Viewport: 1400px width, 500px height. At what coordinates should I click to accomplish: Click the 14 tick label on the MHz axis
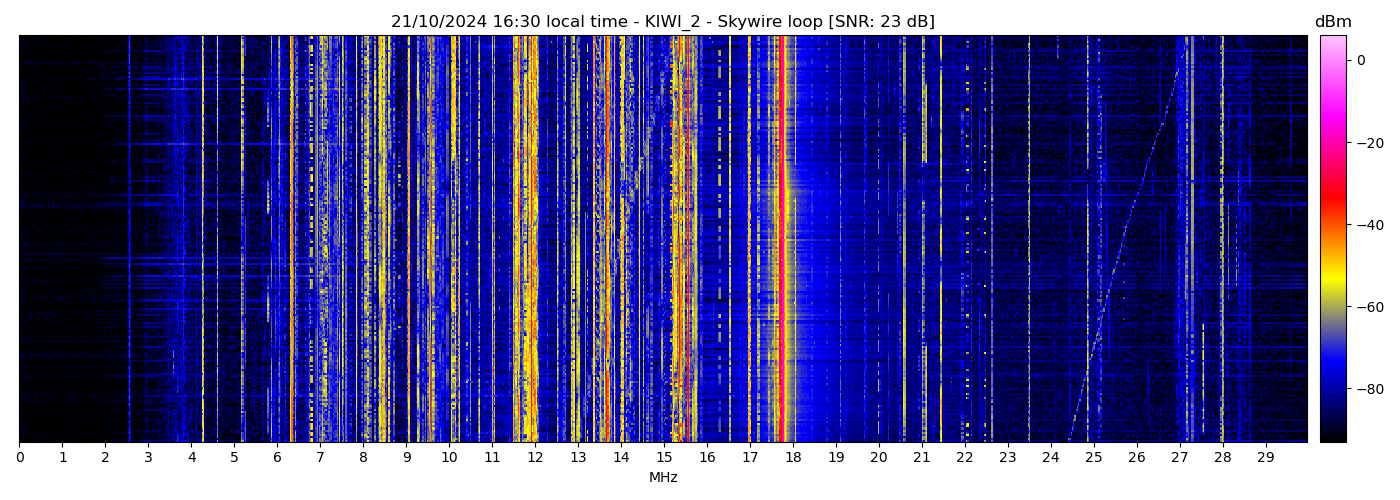click(621, 458)
